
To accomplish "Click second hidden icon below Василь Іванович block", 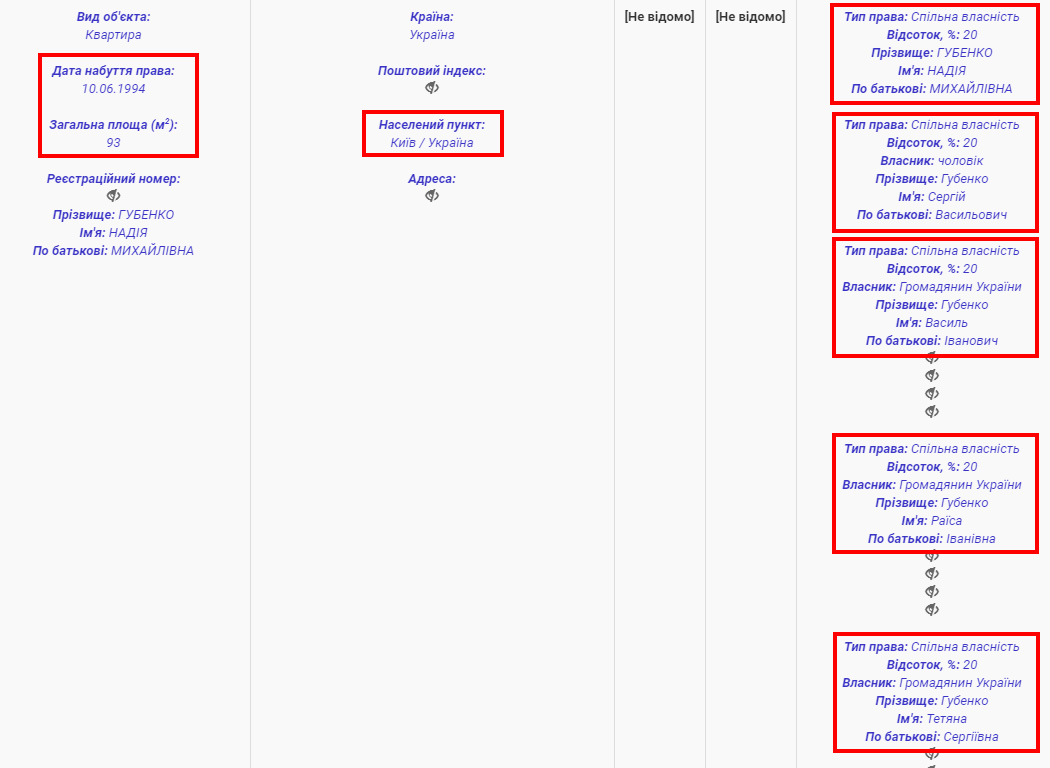I will [x=932, y=376].
